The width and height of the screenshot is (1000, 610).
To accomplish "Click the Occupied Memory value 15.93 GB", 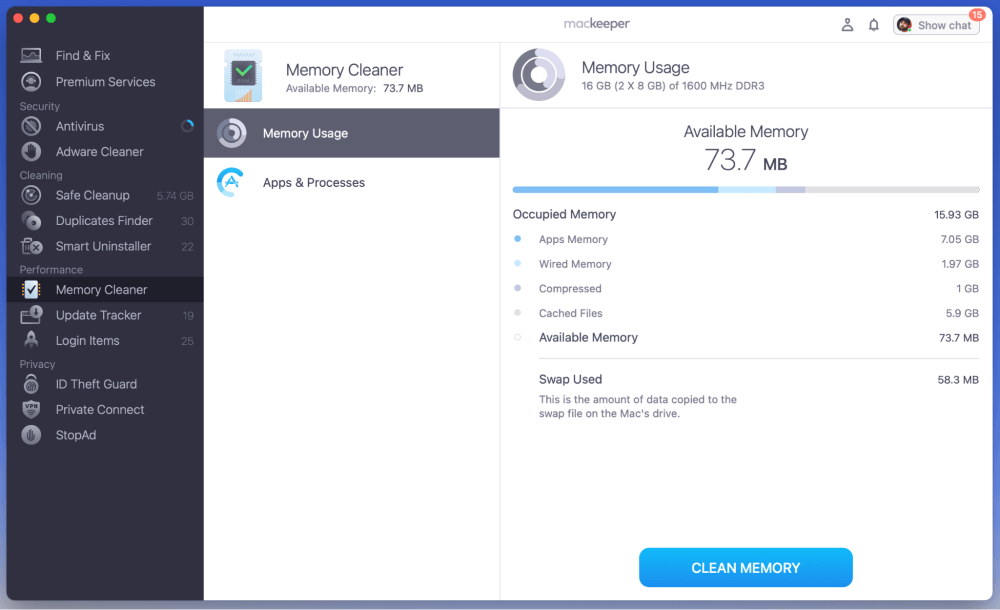I will click(x=956, y=214).
